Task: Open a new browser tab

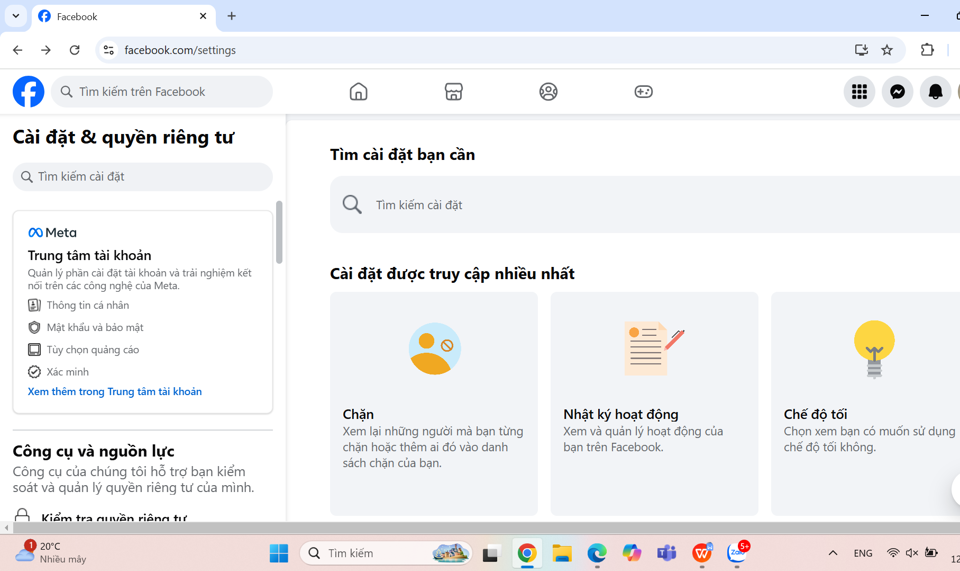Action: tap(231, 17)
